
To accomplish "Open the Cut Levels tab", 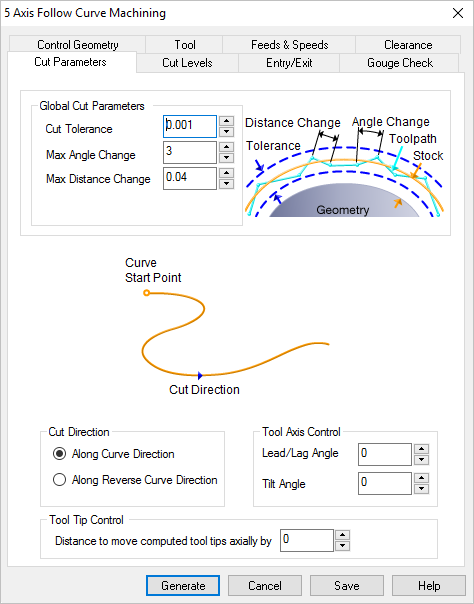I will [187, 63].
